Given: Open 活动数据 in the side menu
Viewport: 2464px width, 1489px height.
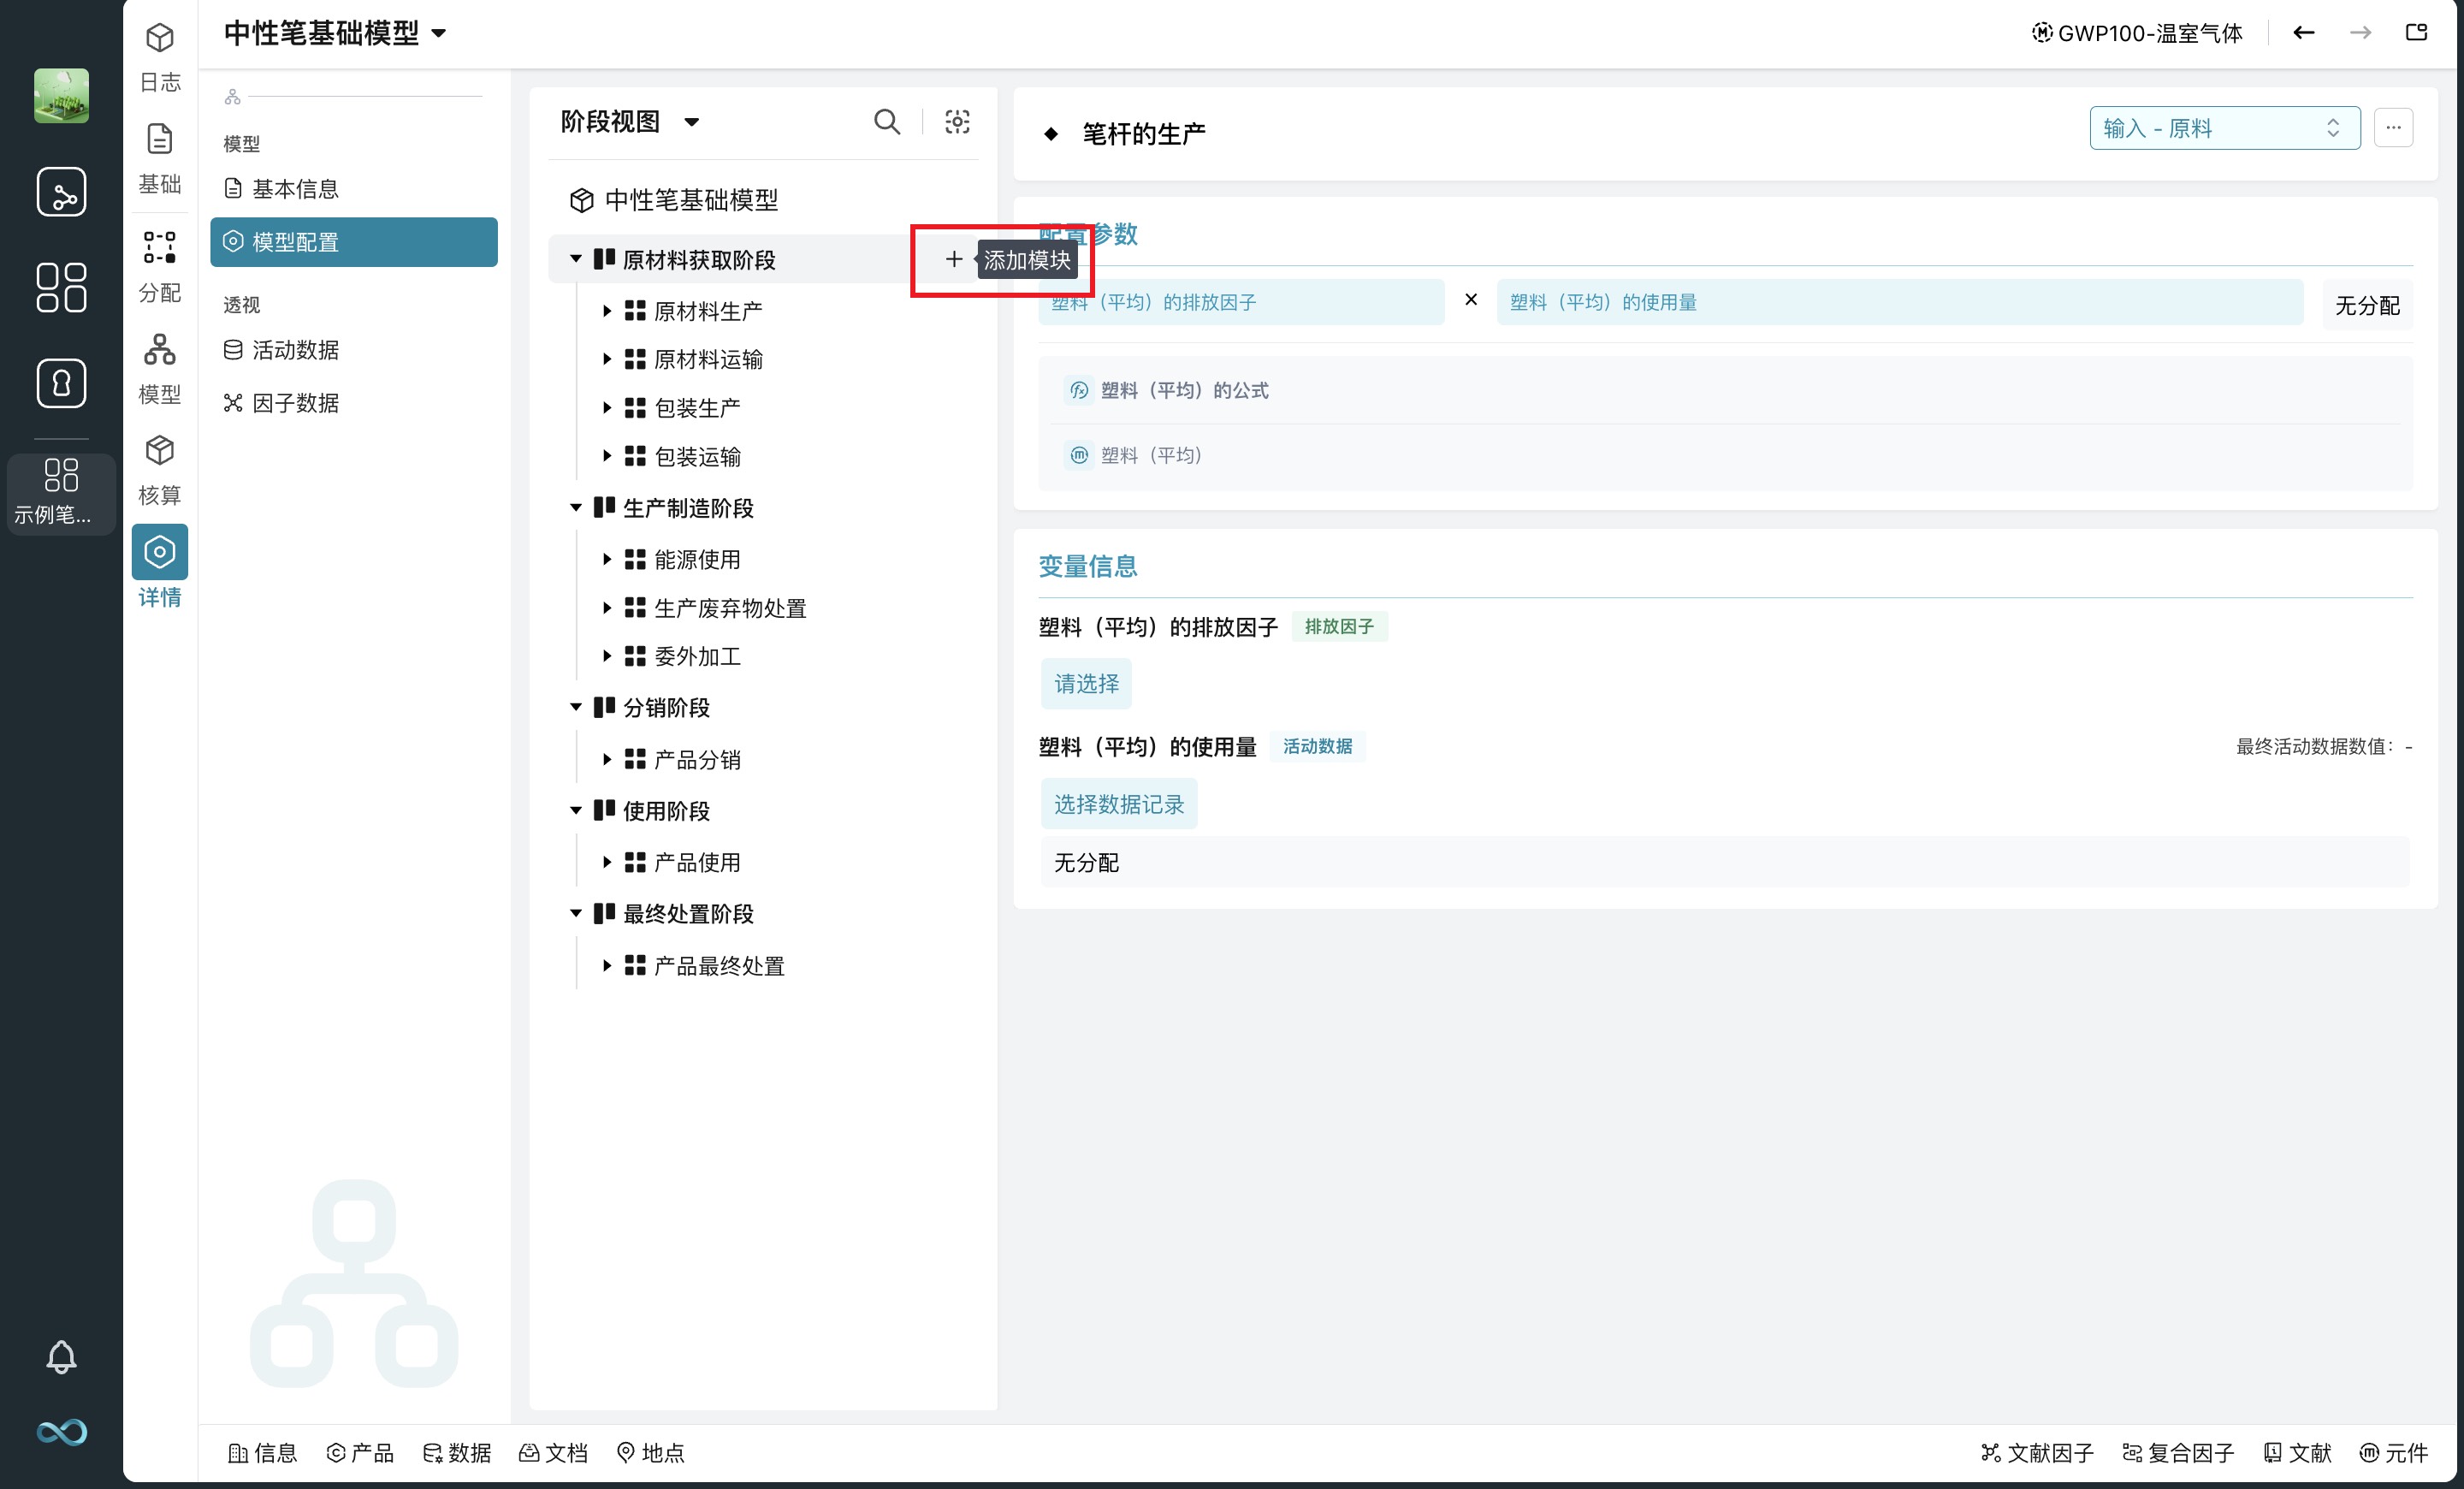Looking at the screenshot, I should [x=295, y=350].
